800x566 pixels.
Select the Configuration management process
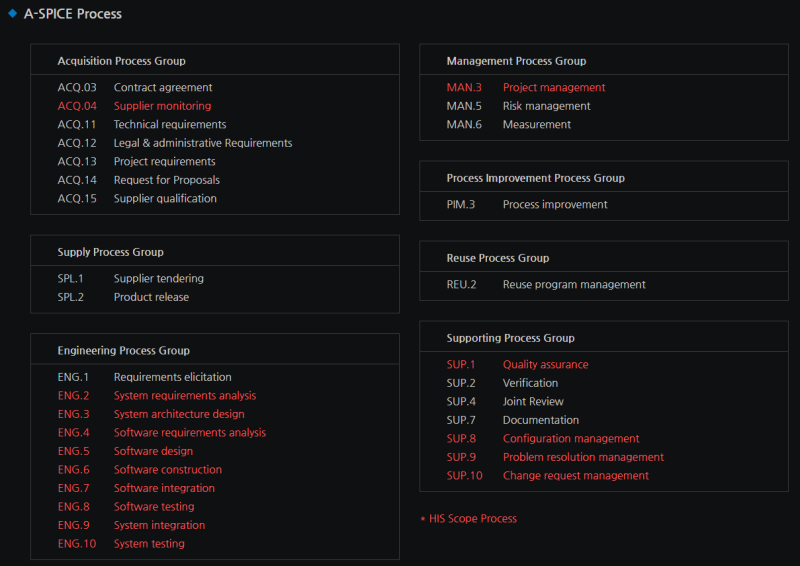point(570,439)
